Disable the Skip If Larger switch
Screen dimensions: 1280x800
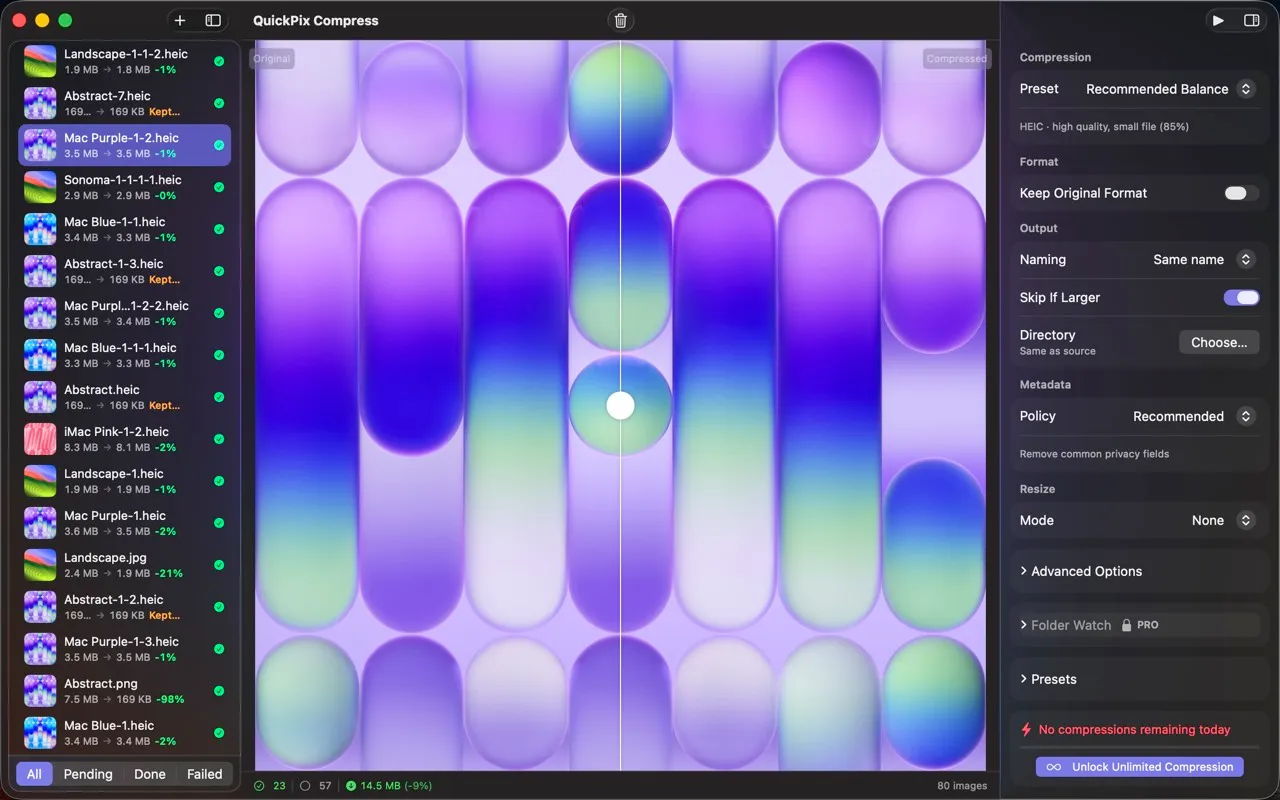click(1241, 297)
